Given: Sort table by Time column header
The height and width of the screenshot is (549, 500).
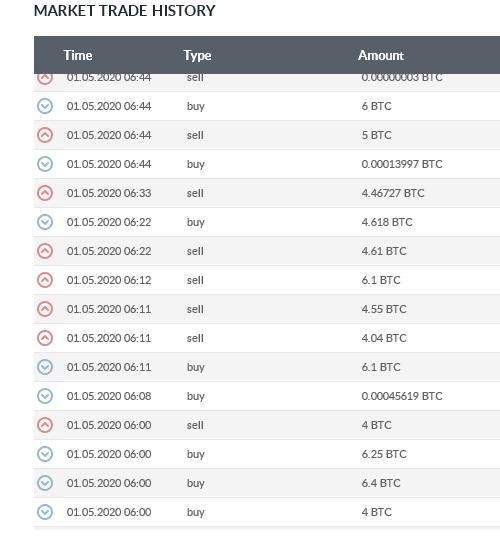Looking at the screenshot, I should pyautogui.click(x=78, y=55).
